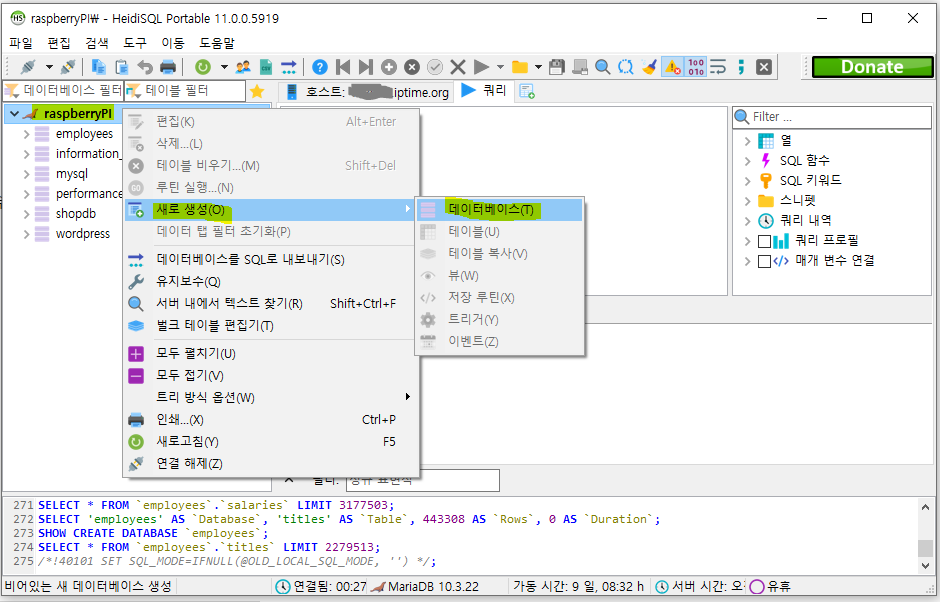This screenshot has width=940, height=602.
Task: Choose 연결 해제(Z) menu entry
Action: tap(271, 463)
